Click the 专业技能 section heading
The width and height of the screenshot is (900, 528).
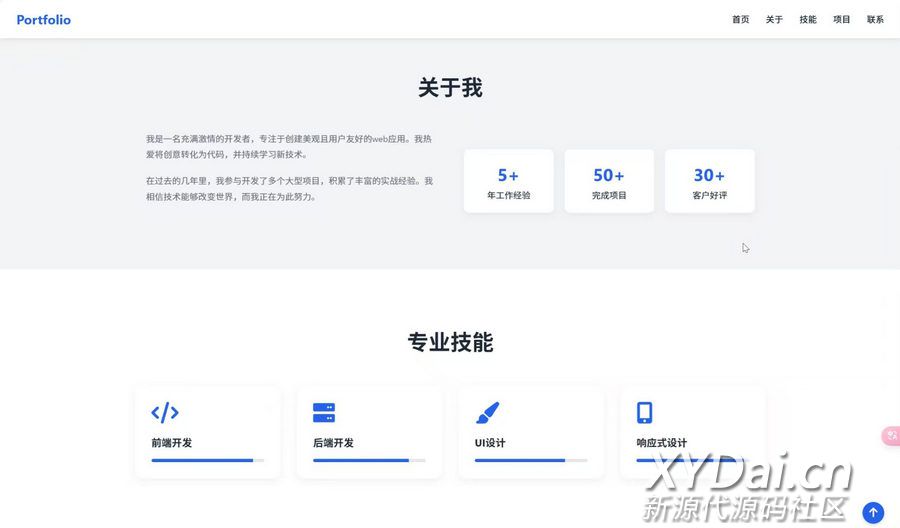pyautogui.click(x=450, y=342)
